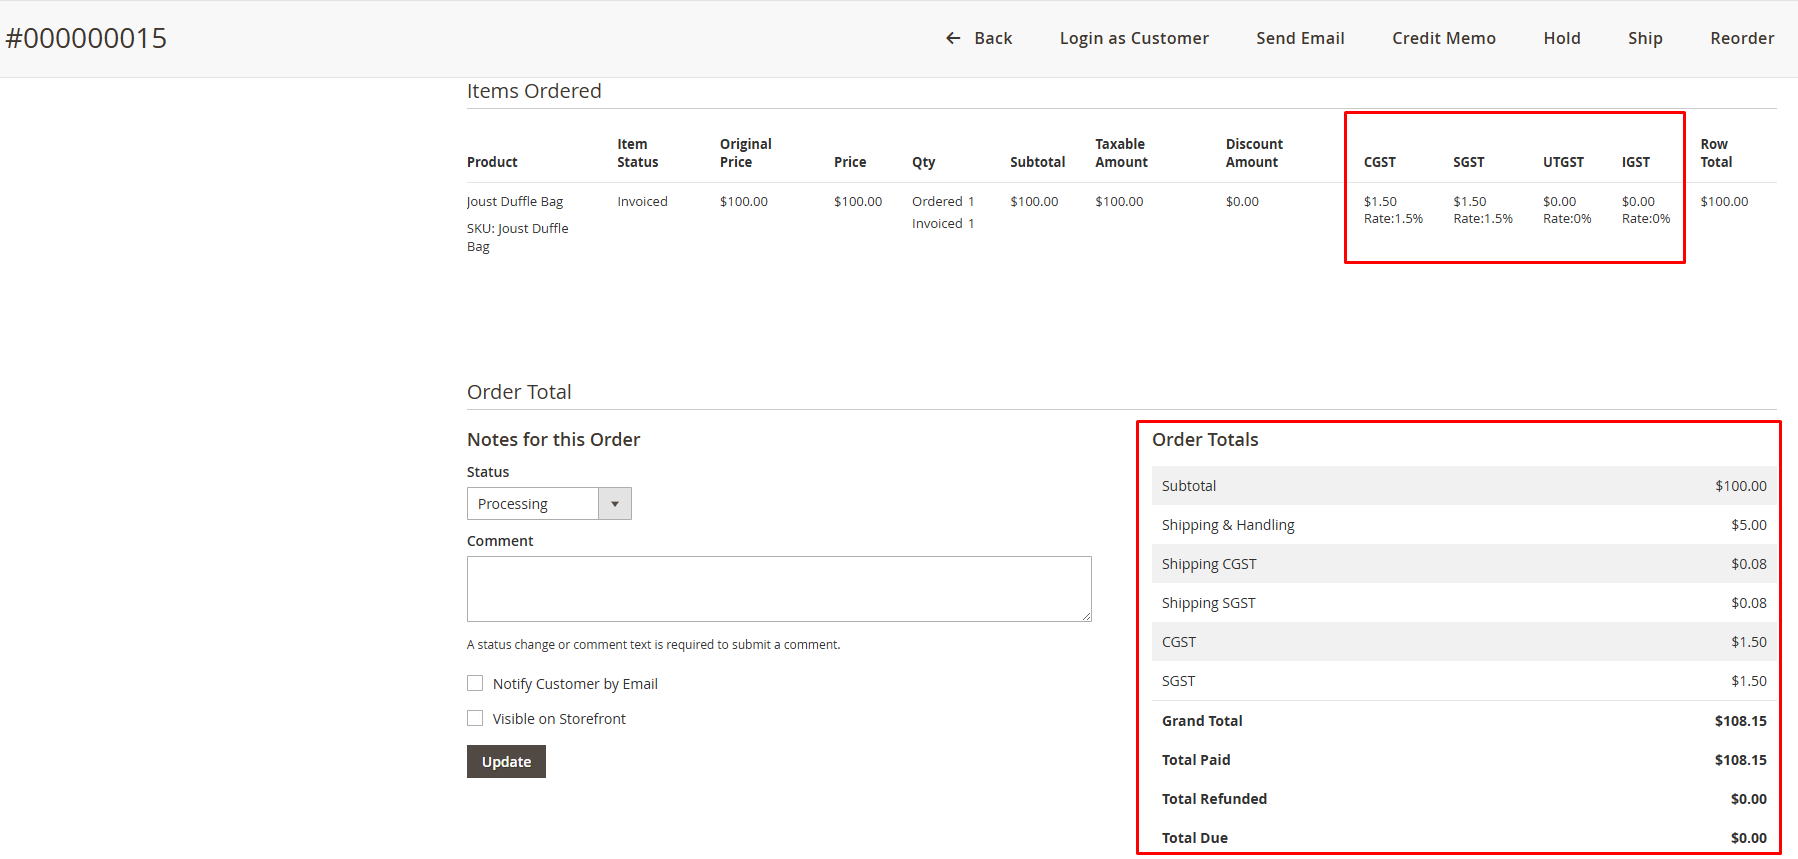
Task: Click the Order Total section heading
Action: point(519,392)
